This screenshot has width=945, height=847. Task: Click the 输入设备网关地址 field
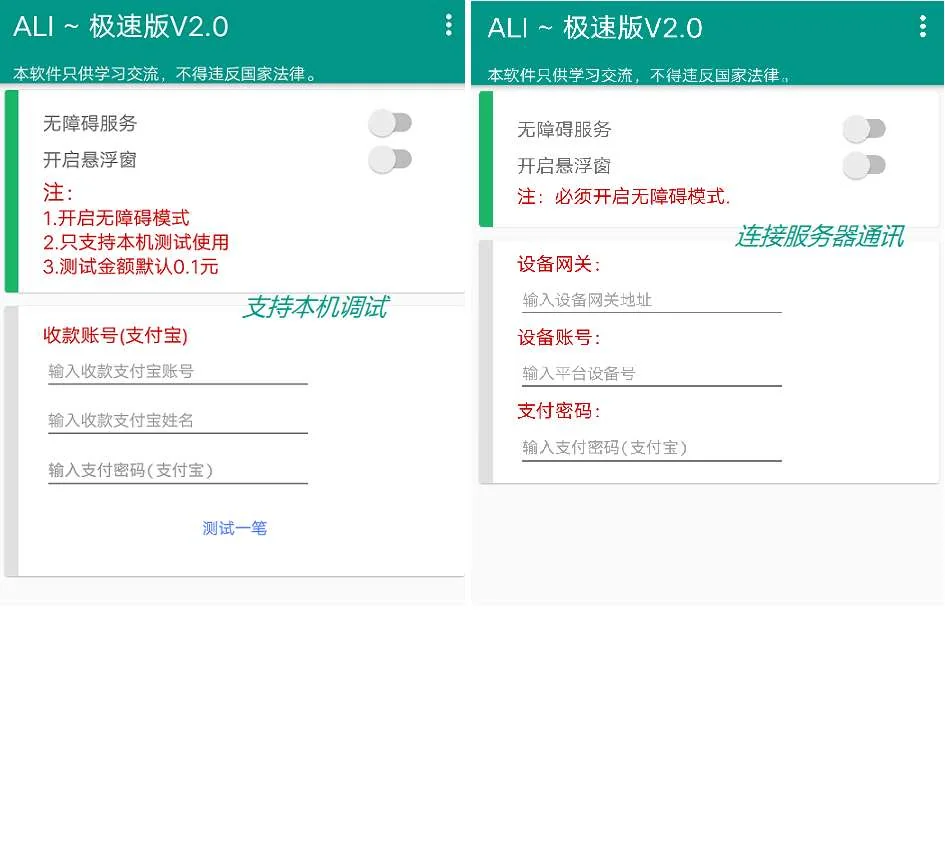(651, 300)
